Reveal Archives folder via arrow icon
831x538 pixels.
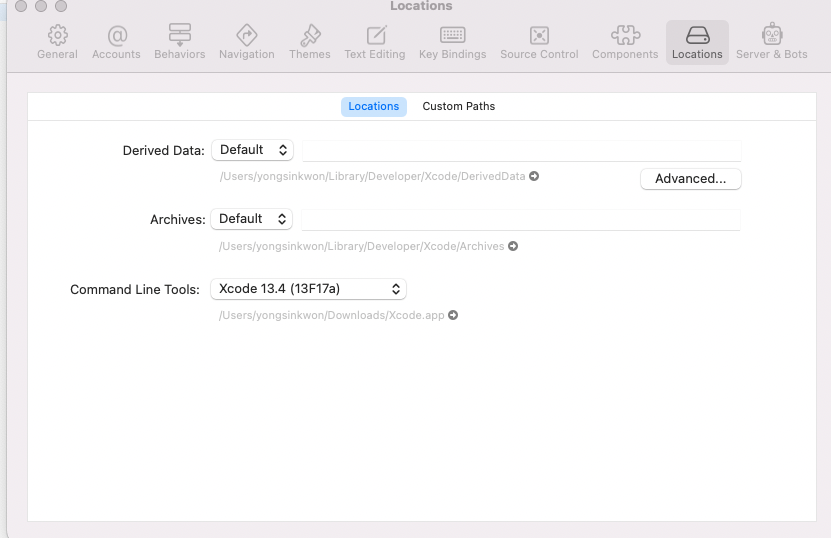click(513, 246)
